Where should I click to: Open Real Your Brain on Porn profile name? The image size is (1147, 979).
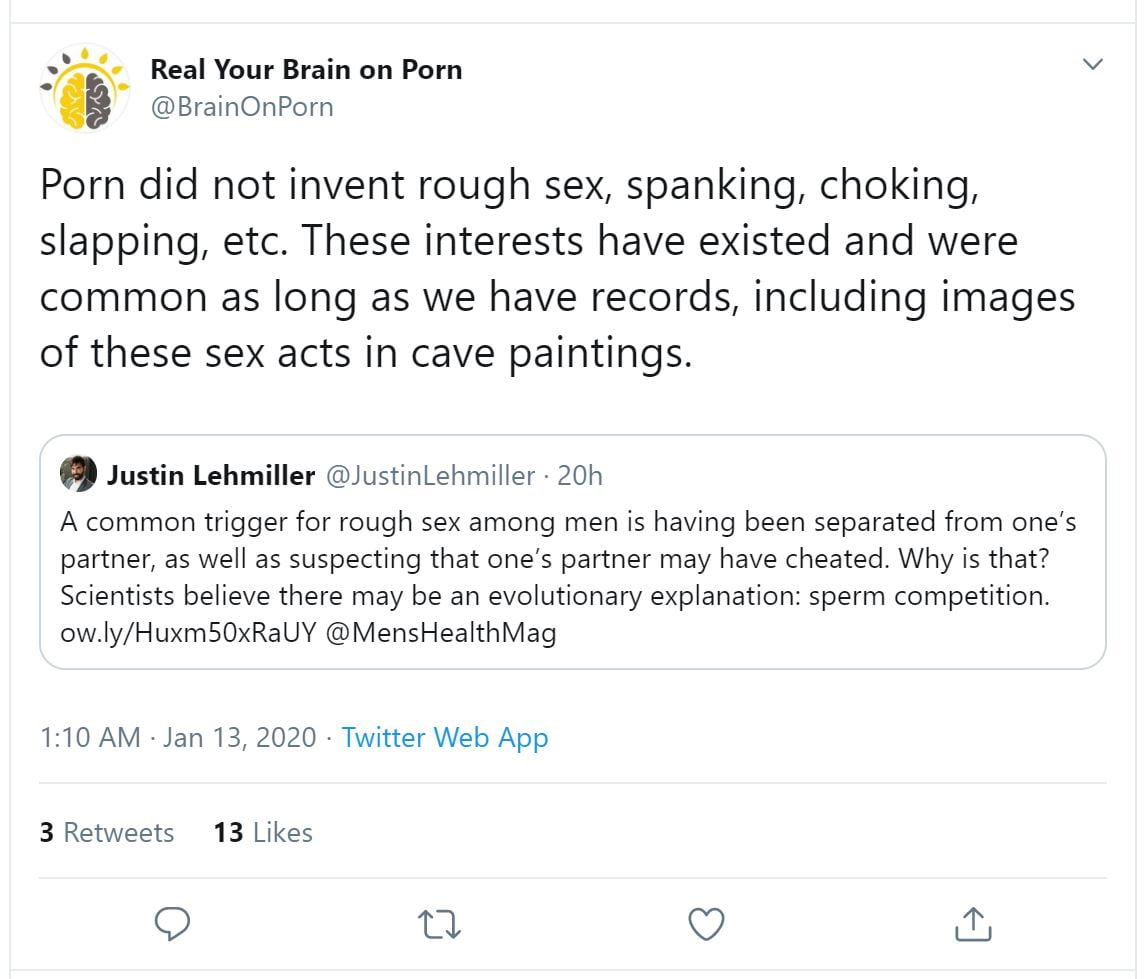point(306,70)
